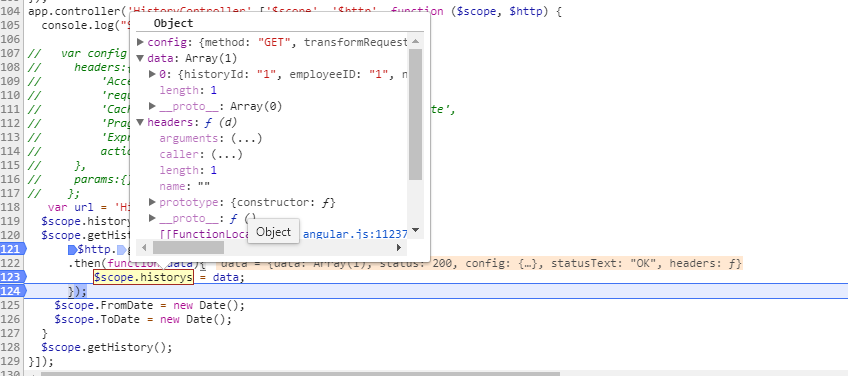
Task: Collapse the headers function node
Action: click(141, 122)
